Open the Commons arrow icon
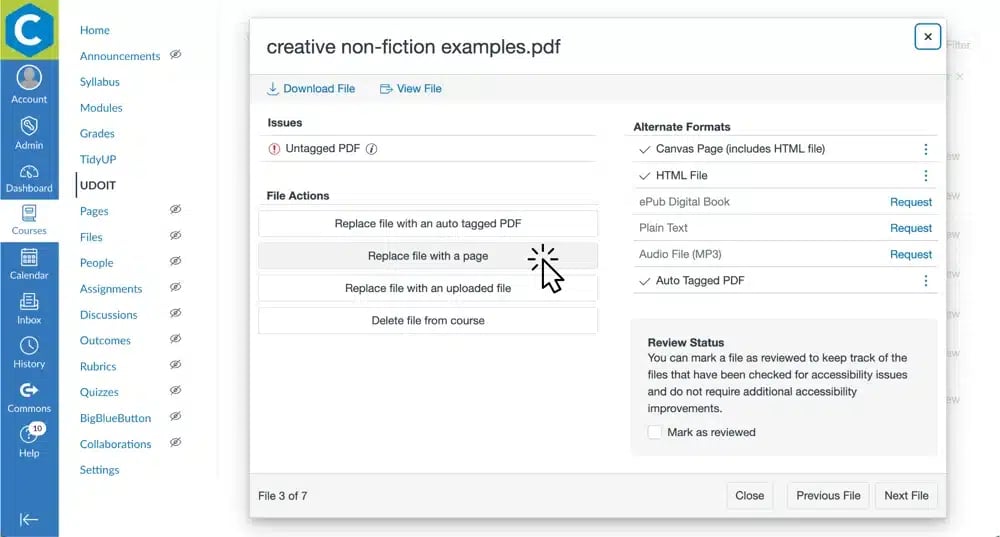 [29, 390]
